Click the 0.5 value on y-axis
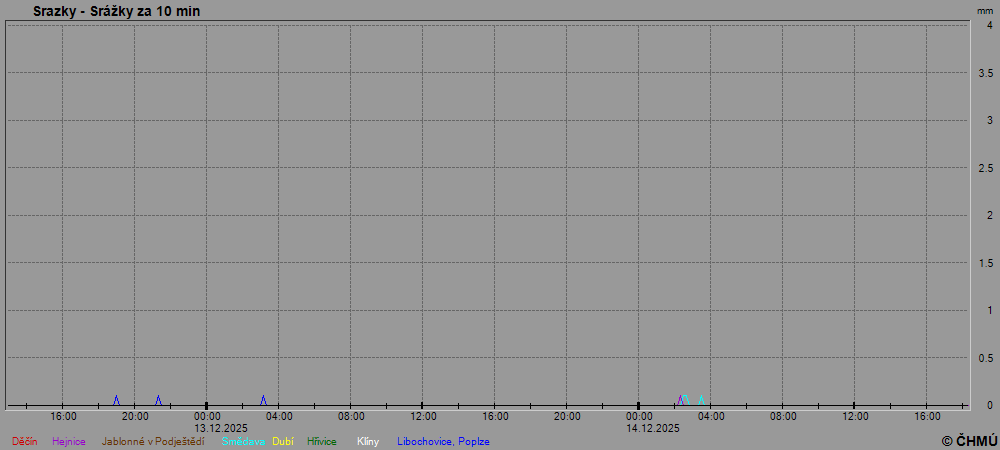This screenshot has width=1000, height=450. (985, 358)
